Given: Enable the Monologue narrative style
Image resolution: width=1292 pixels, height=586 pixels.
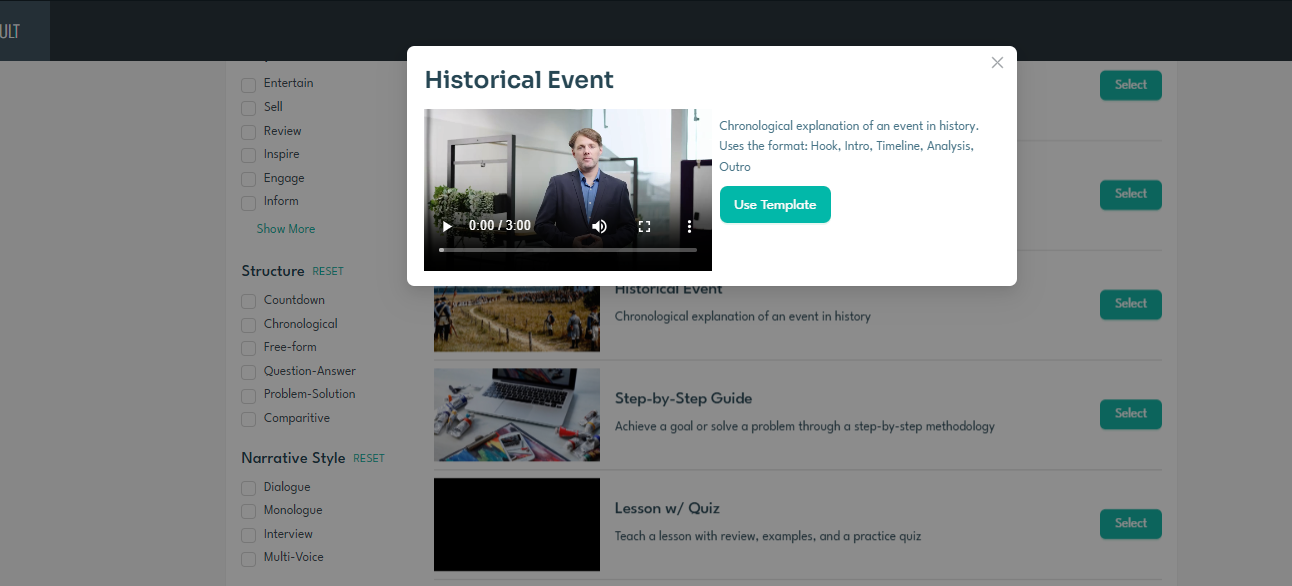Looking at the screenshot, I should coord(249,511).
